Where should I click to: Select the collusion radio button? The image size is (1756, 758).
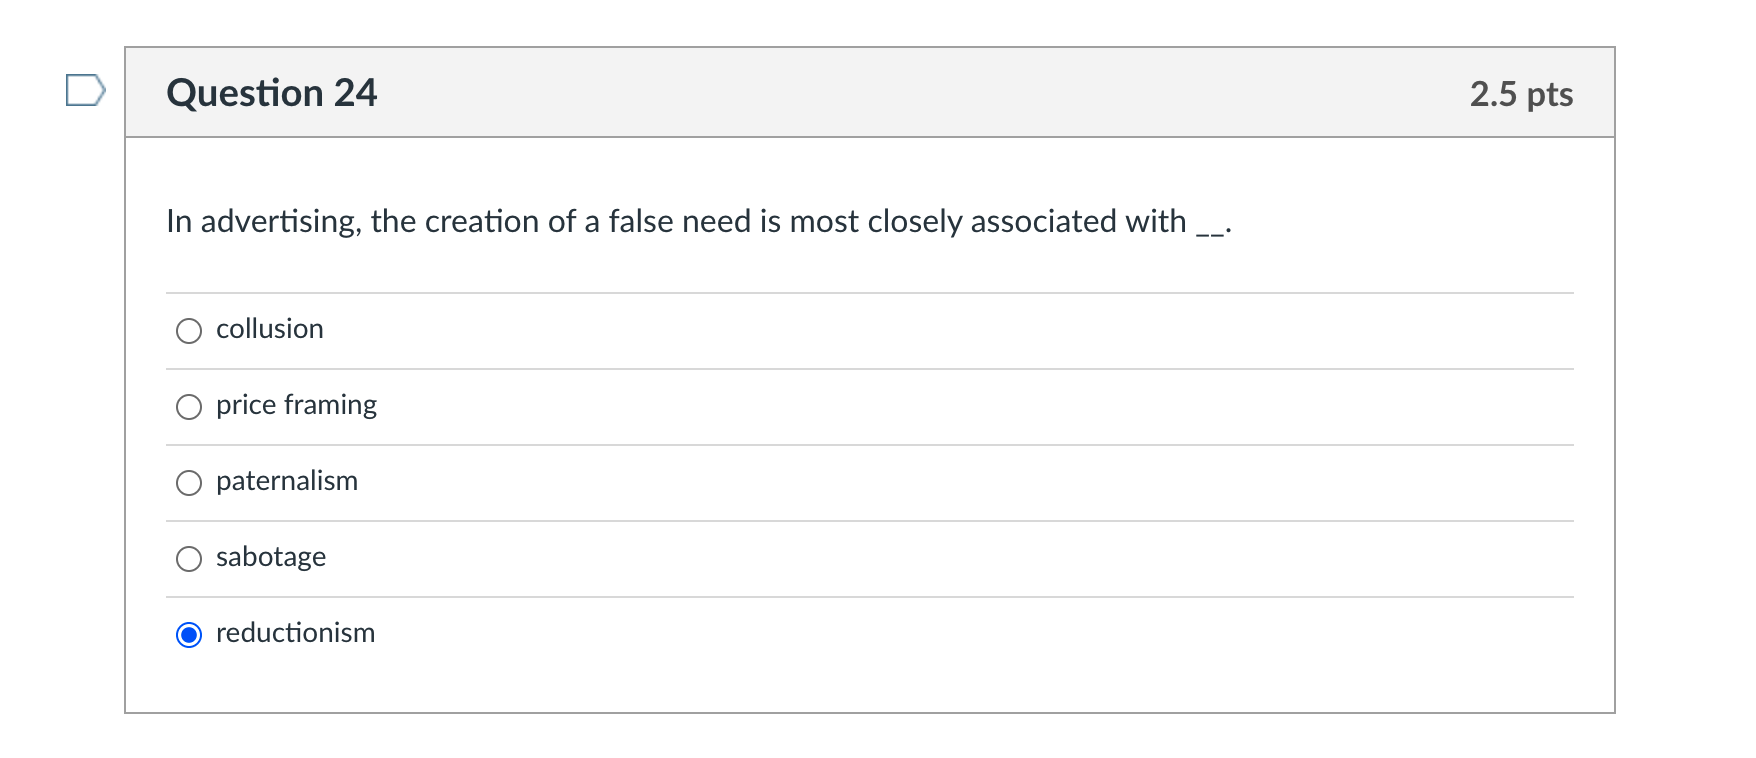pos(189,330)
